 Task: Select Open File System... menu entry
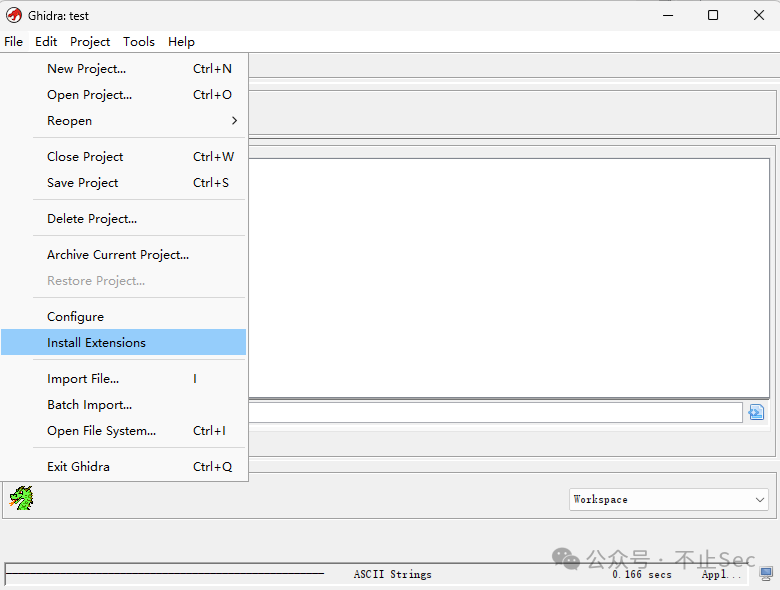[x=123, y=431]
